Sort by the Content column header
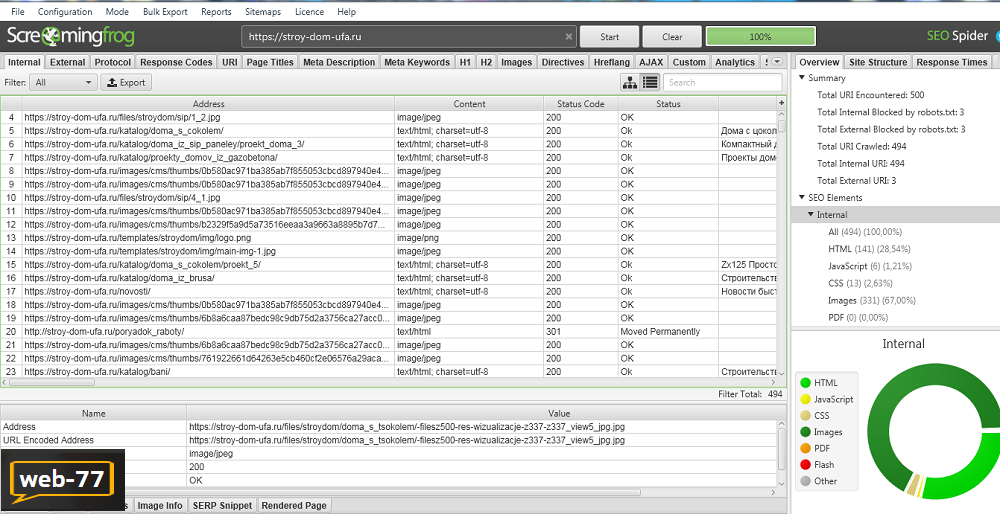 tap(469, 103)
